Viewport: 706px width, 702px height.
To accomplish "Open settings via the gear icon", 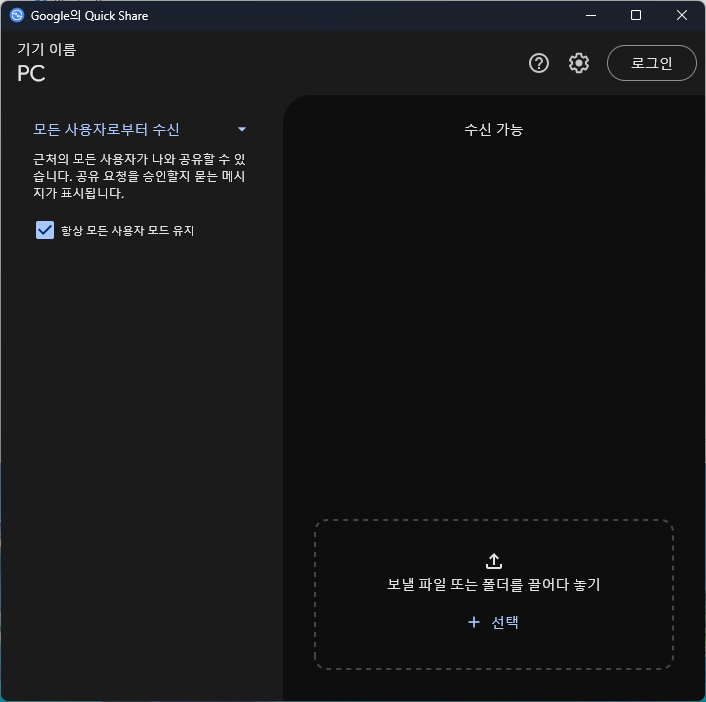I will tap(579, 63).
